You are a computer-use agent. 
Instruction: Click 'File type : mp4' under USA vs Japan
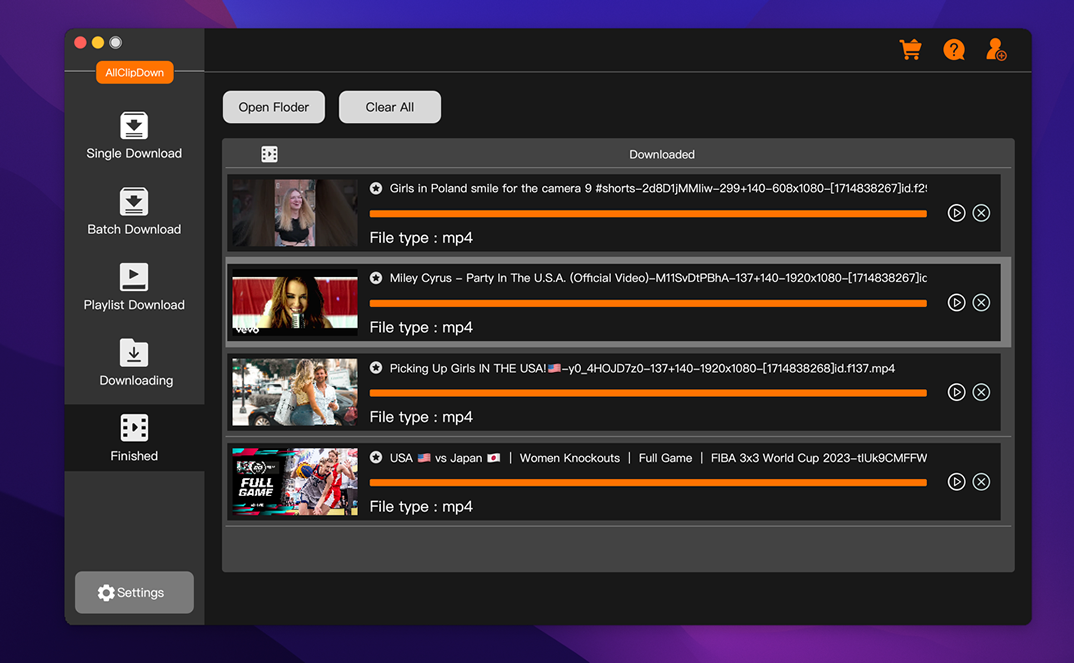coord(421,507)
